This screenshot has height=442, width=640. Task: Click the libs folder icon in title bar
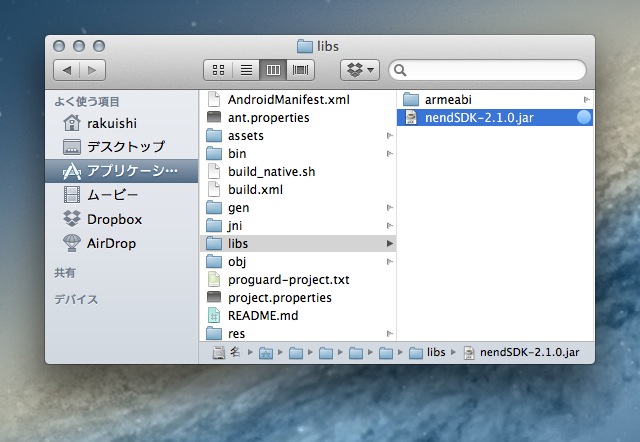click(304, 46)
